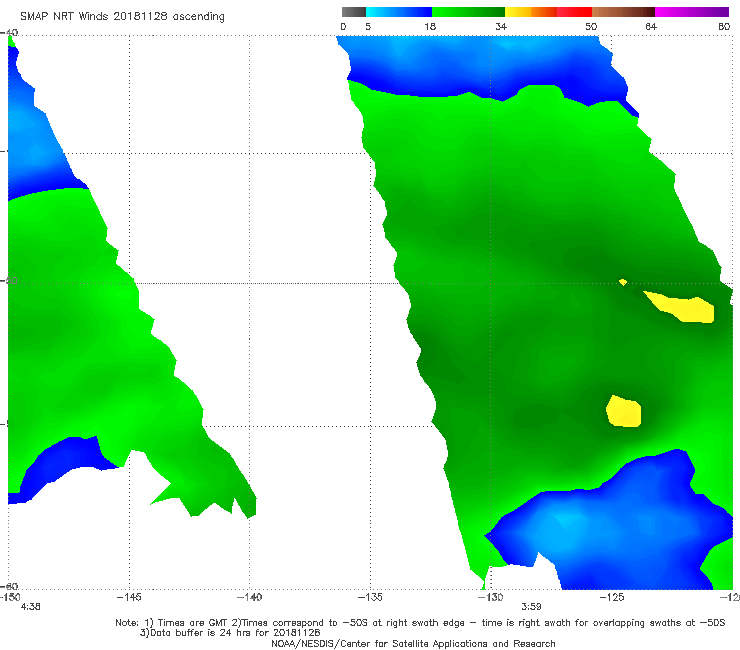
Task: Click the color bar label '50'
Action: click(591, 27)
